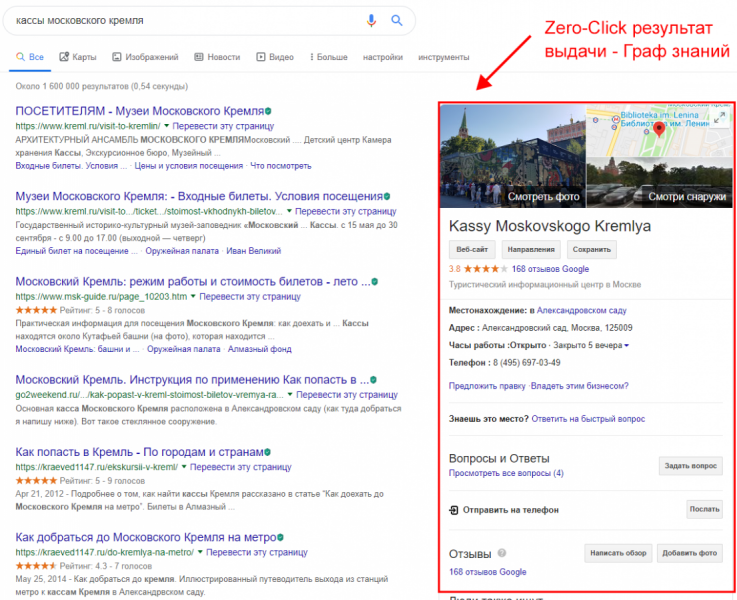737x600 pixels.
Task: Open the 168 отзывов Google link beside the star rating
Action: pos(550,269)
